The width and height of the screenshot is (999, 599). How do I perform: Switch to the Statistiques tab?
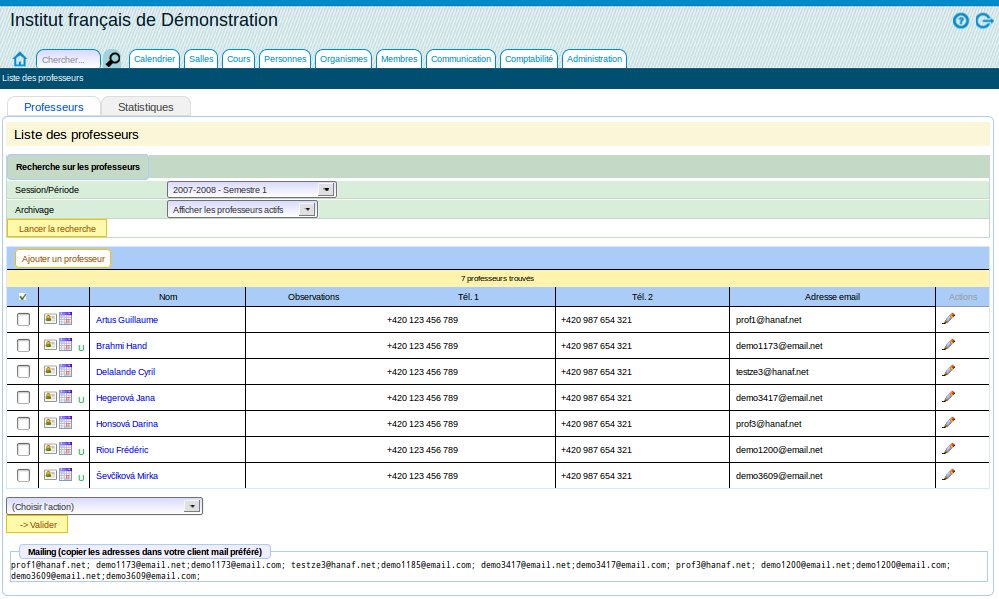pyautogui.click(x=146, y=107)
